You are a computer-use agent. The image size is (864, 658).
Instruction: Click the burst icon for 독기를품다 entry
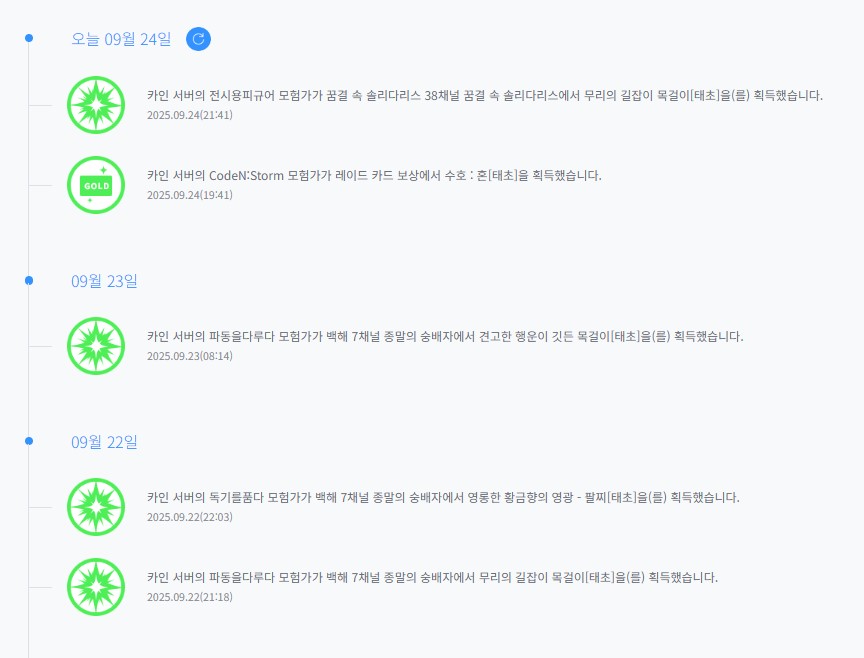(96, 507)
